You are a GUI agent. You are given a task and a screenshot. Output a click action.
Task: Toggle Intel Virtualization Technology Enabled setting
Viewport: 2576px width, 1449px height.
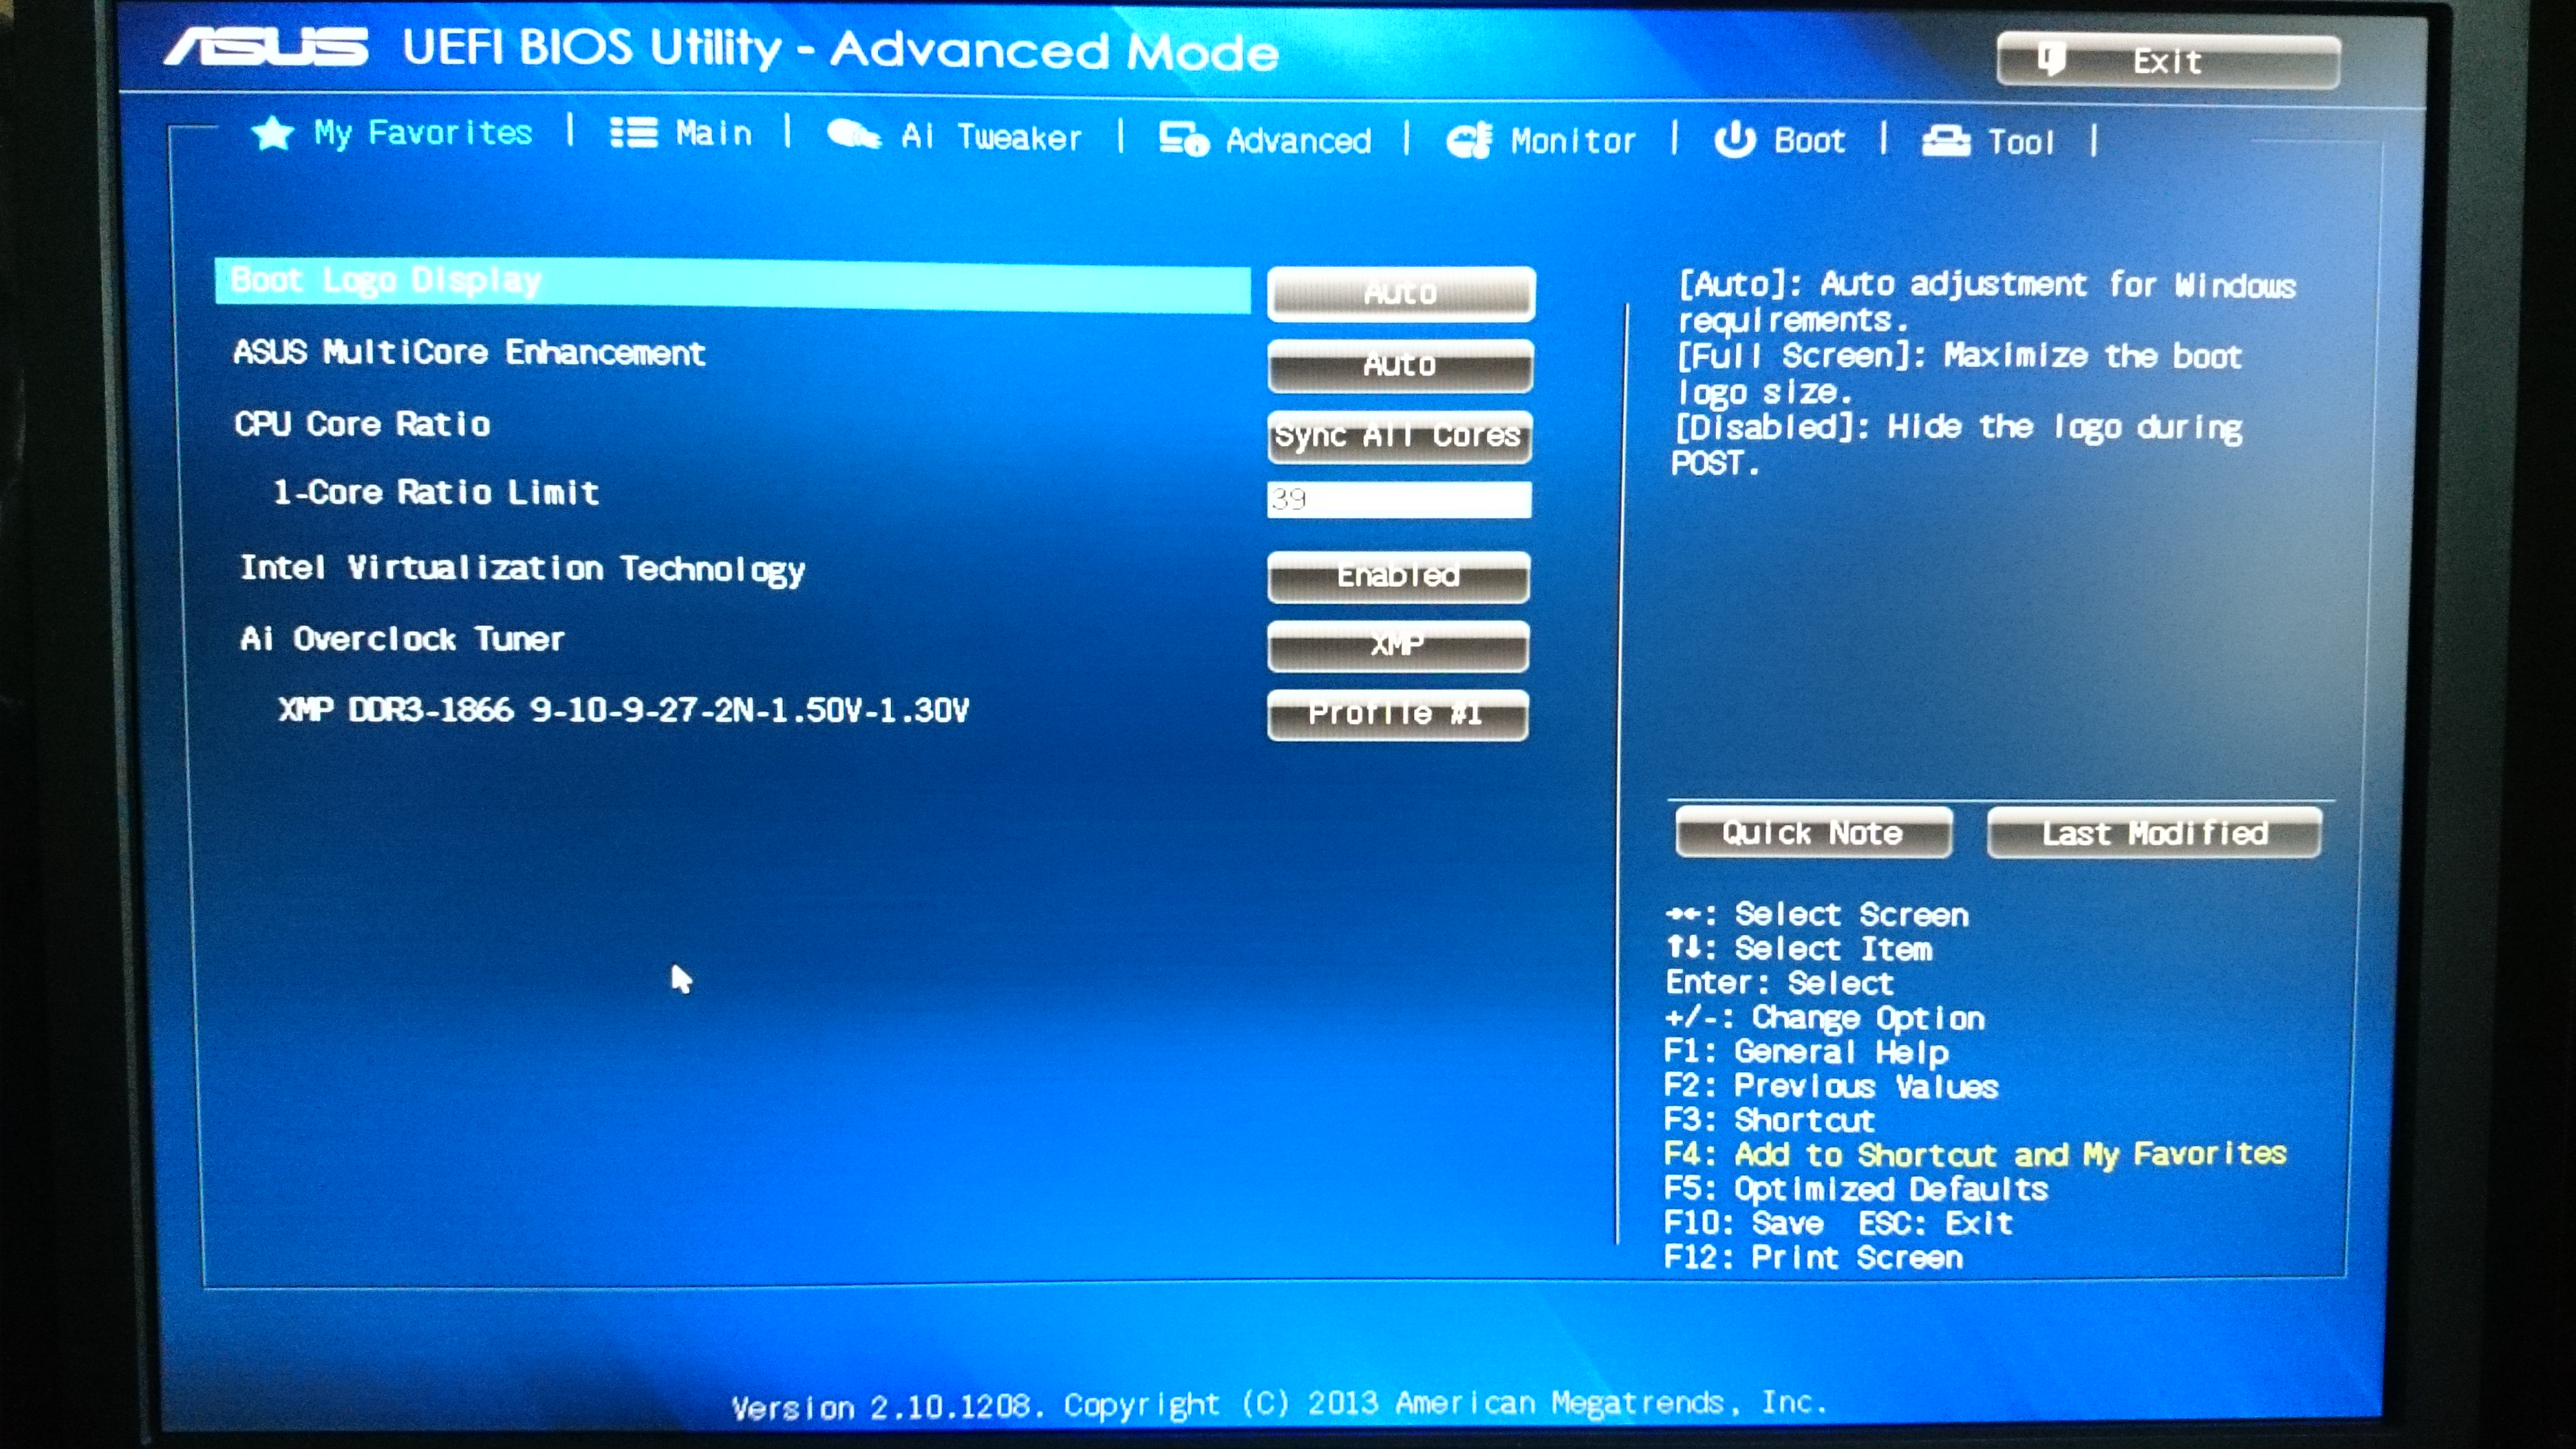[1398, 576]
